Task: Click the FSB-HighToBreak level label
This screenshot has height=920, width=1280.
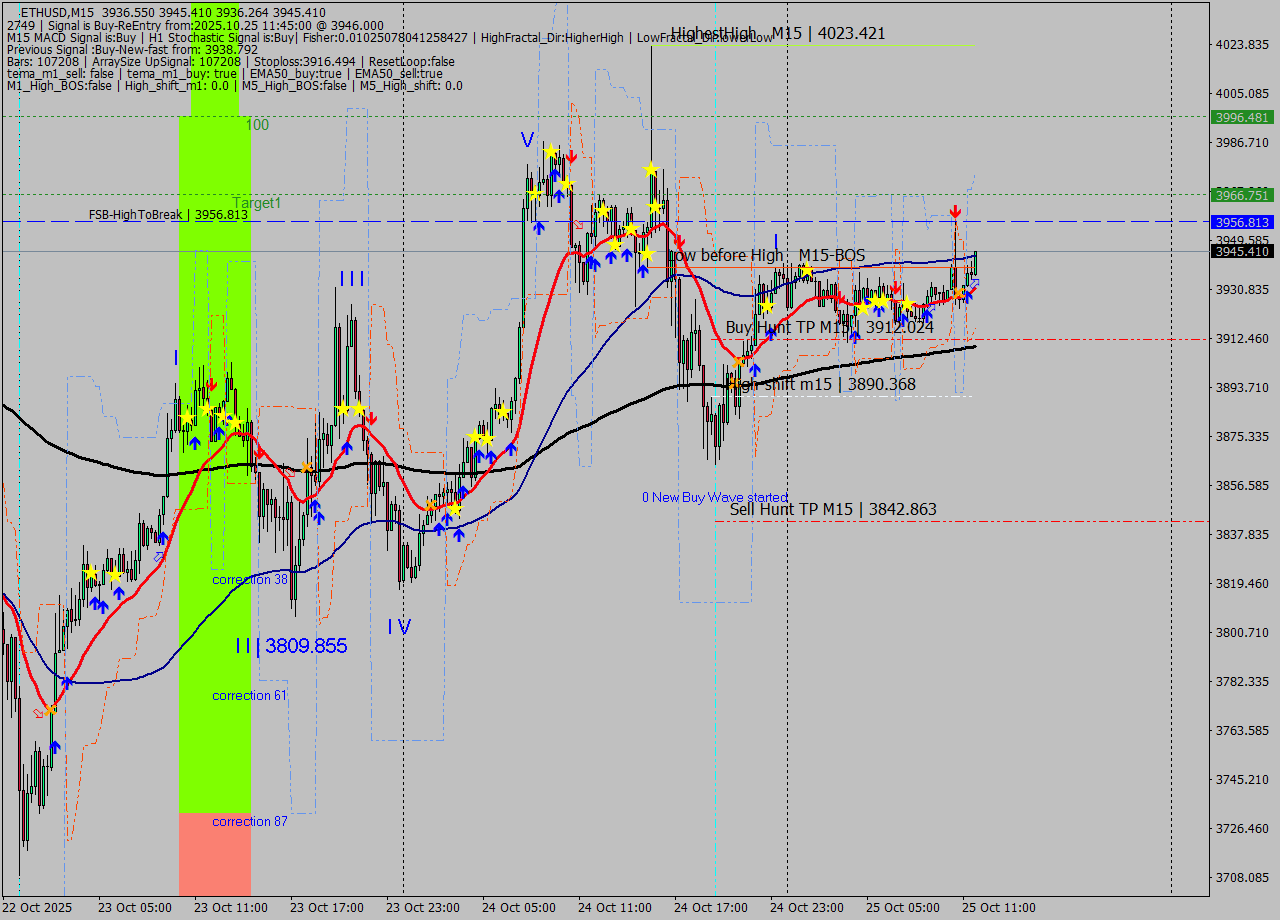Action: click(167, 214)
